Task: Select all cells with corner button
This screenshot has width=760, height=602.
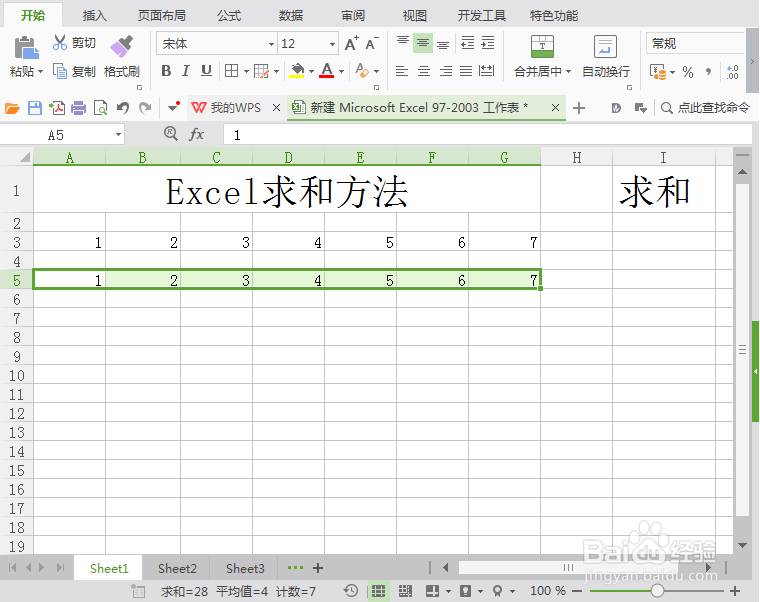Action: point(16,157)
